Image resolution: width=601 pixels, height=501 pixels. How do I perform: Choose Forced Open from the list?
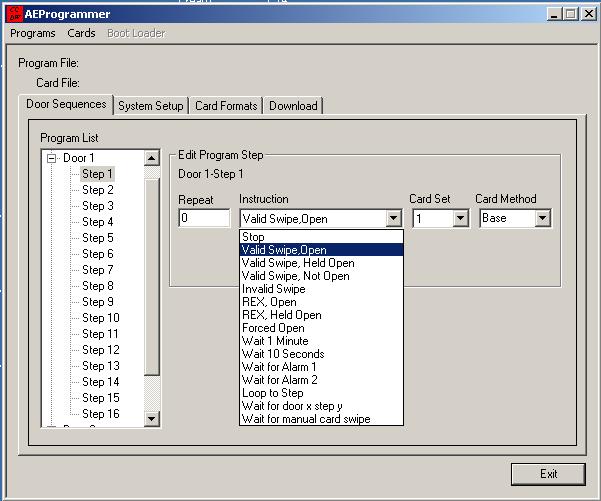pos(321,328)
